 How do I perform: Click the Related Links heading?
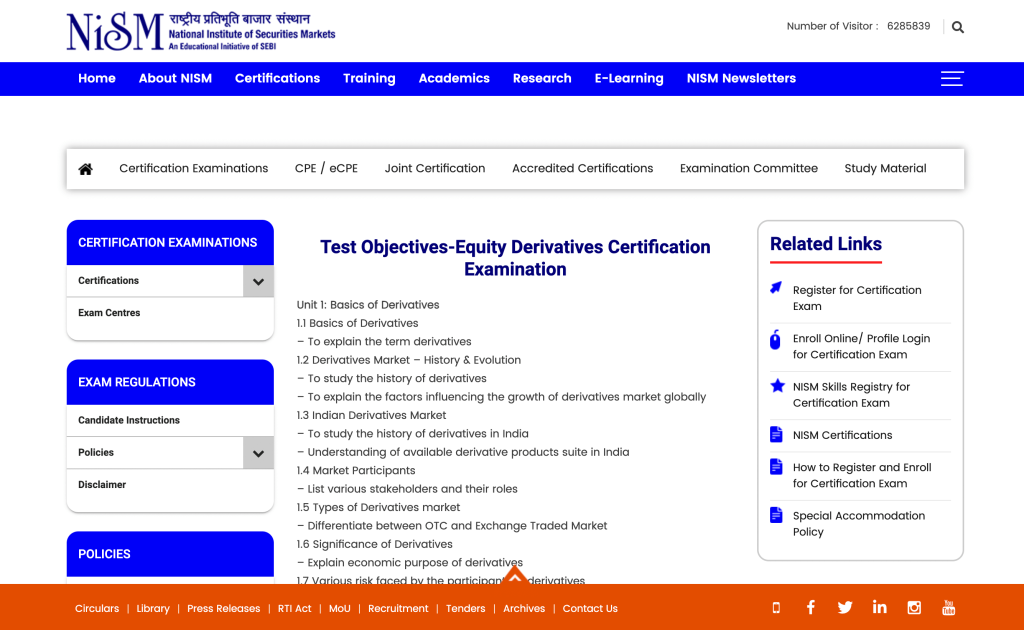825,244
